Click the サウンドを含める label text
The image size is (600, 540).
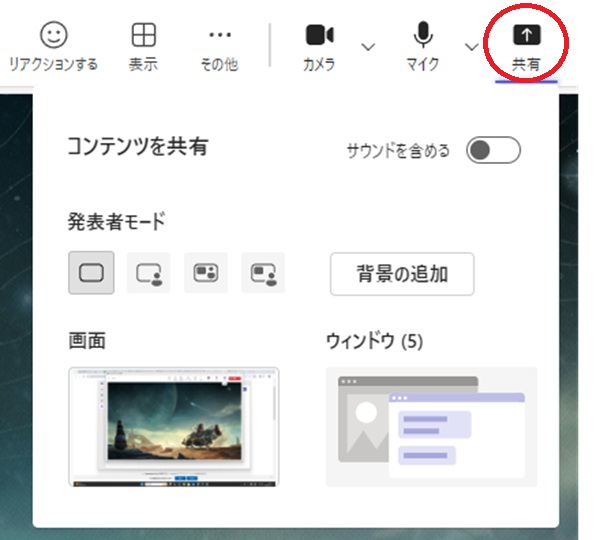tap(398, 152)
